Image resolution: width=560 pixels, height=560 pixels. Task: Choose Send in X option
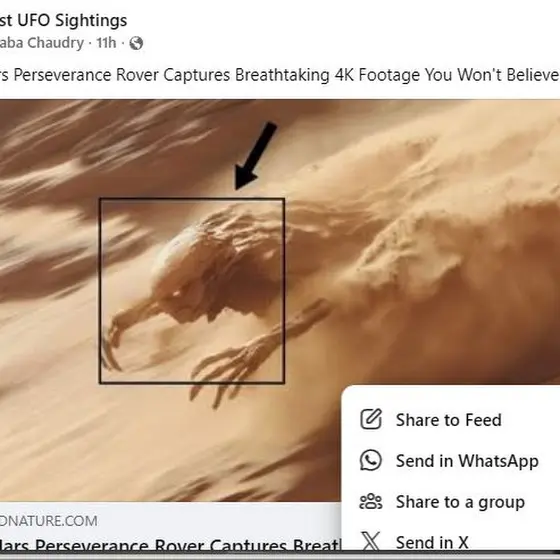pyautogui.click(x=451, y=540)
